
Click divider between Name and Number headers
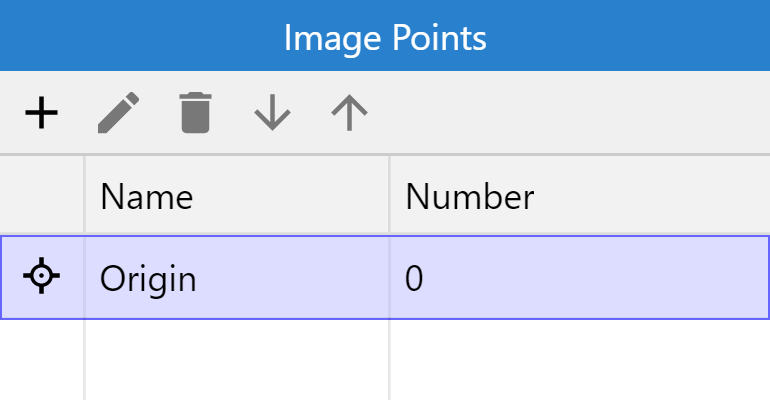click(390, 195)
